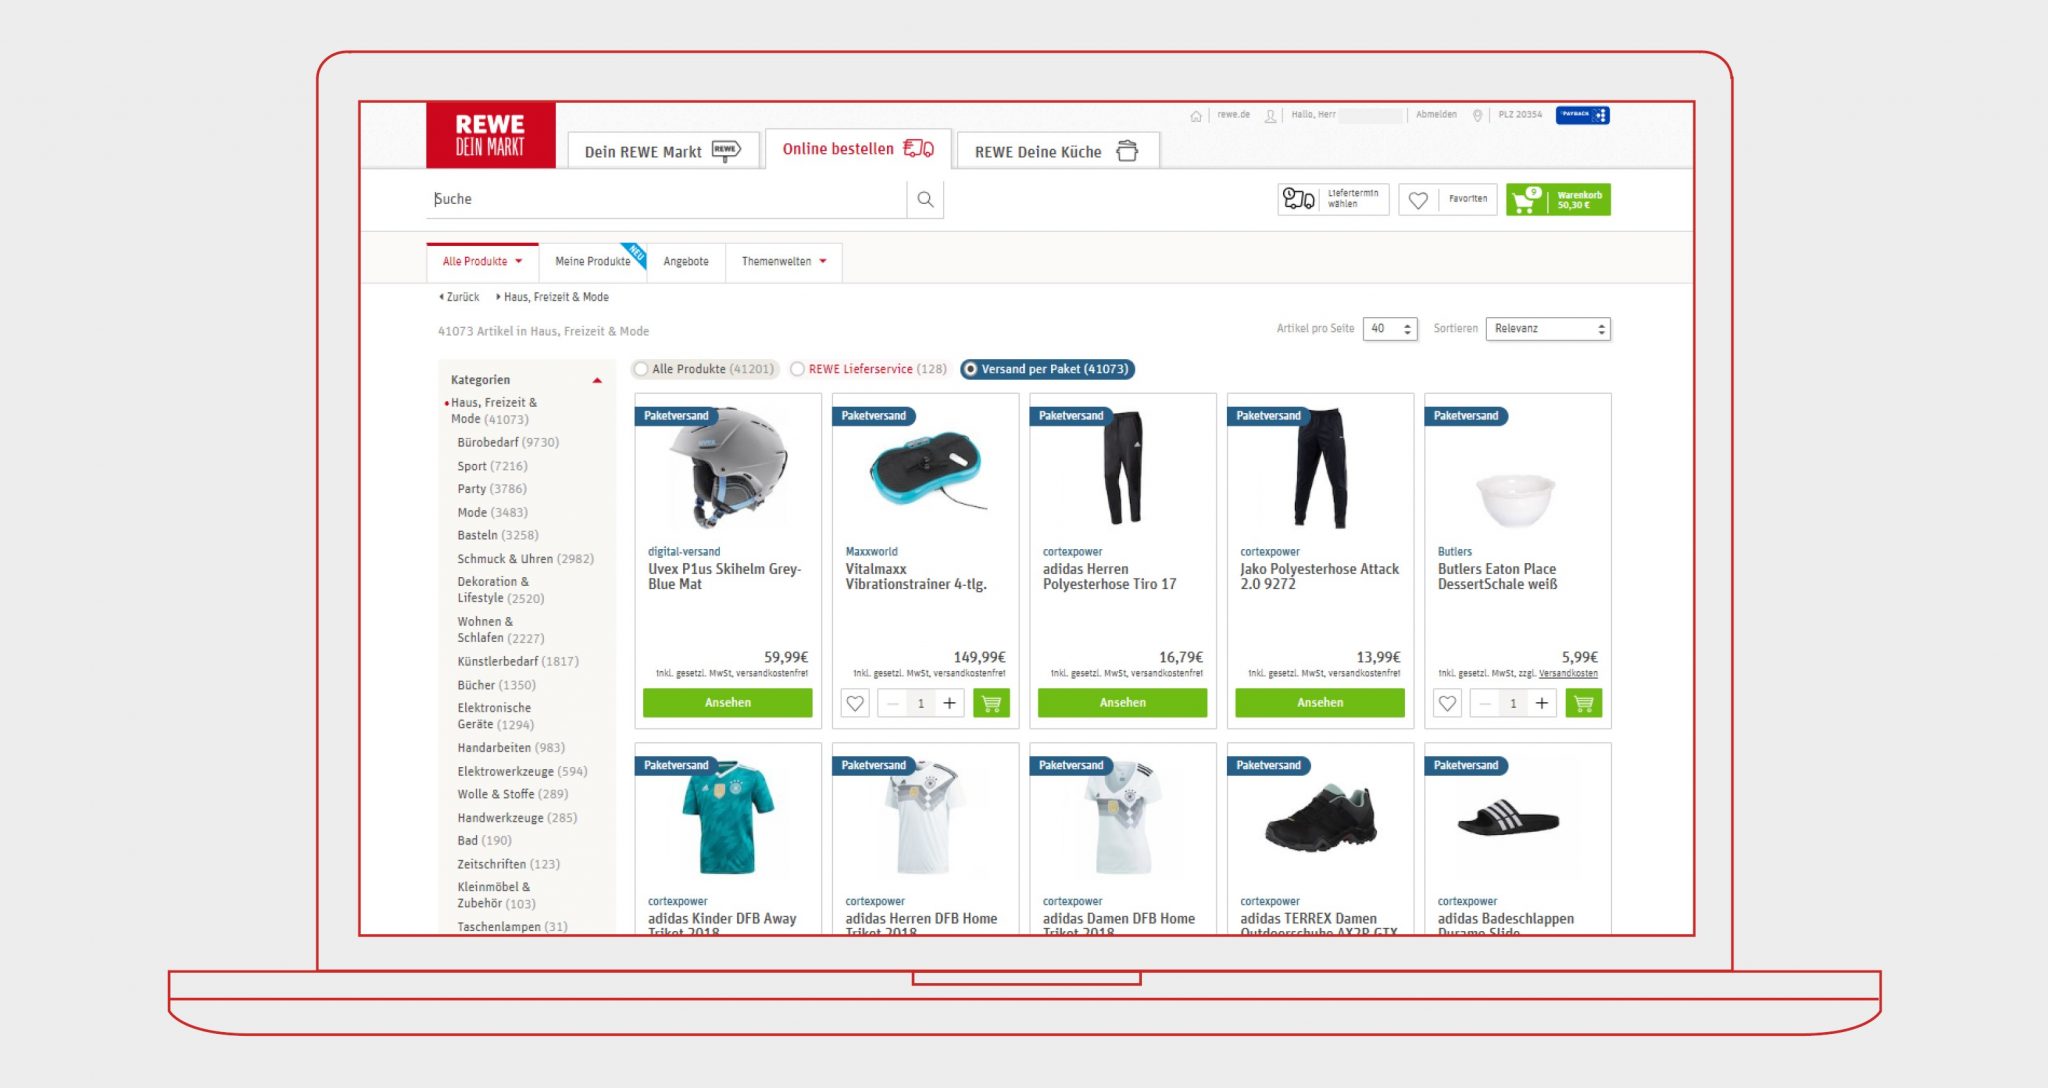The height and width of the screenshot is (1088, 2048).
Task: Decrease quantity of Vitalmaxx Vibrationstrainer
Action: click(x=893, y=703)
